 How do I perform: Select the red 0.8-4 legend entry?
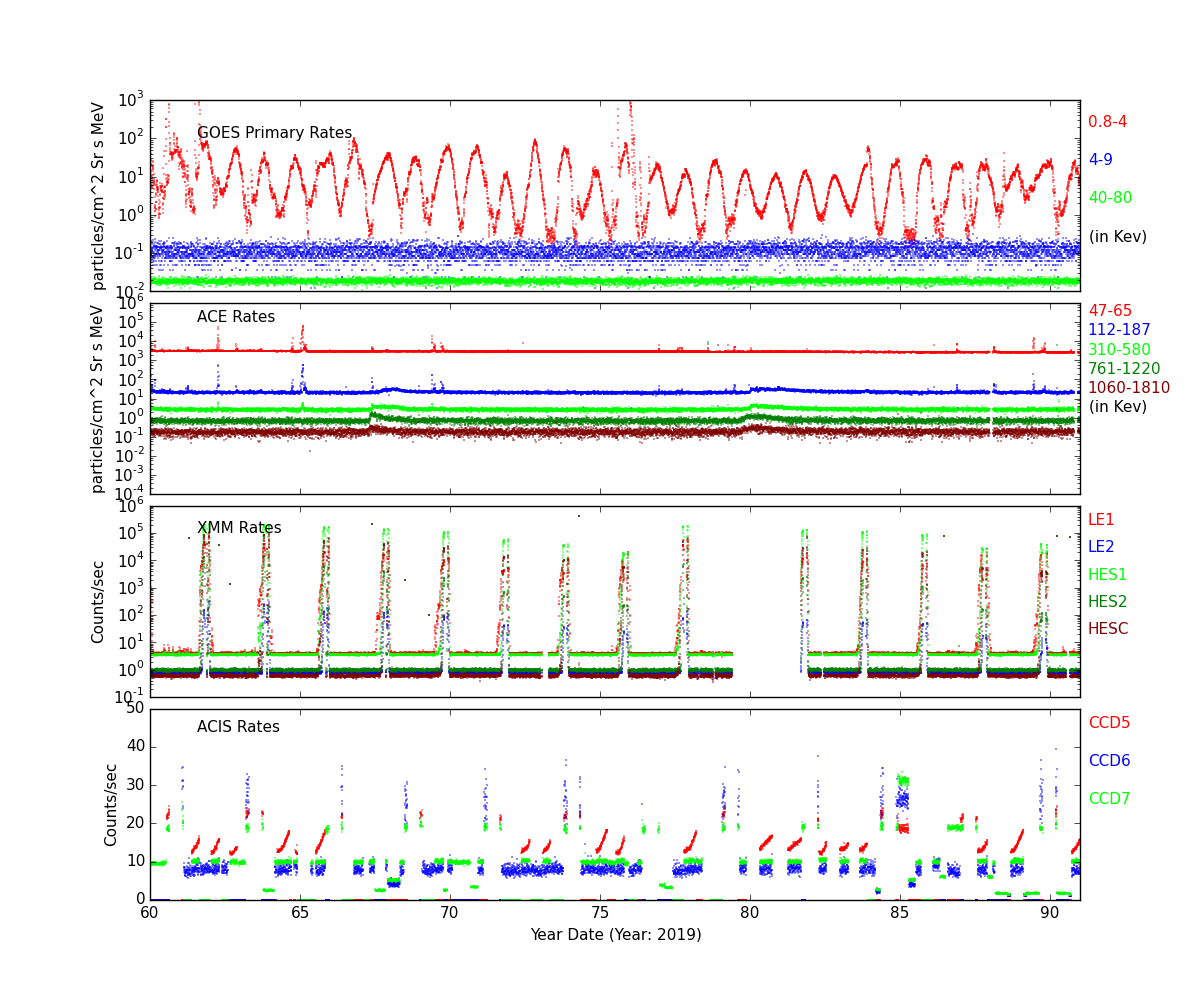(1107, 122)
